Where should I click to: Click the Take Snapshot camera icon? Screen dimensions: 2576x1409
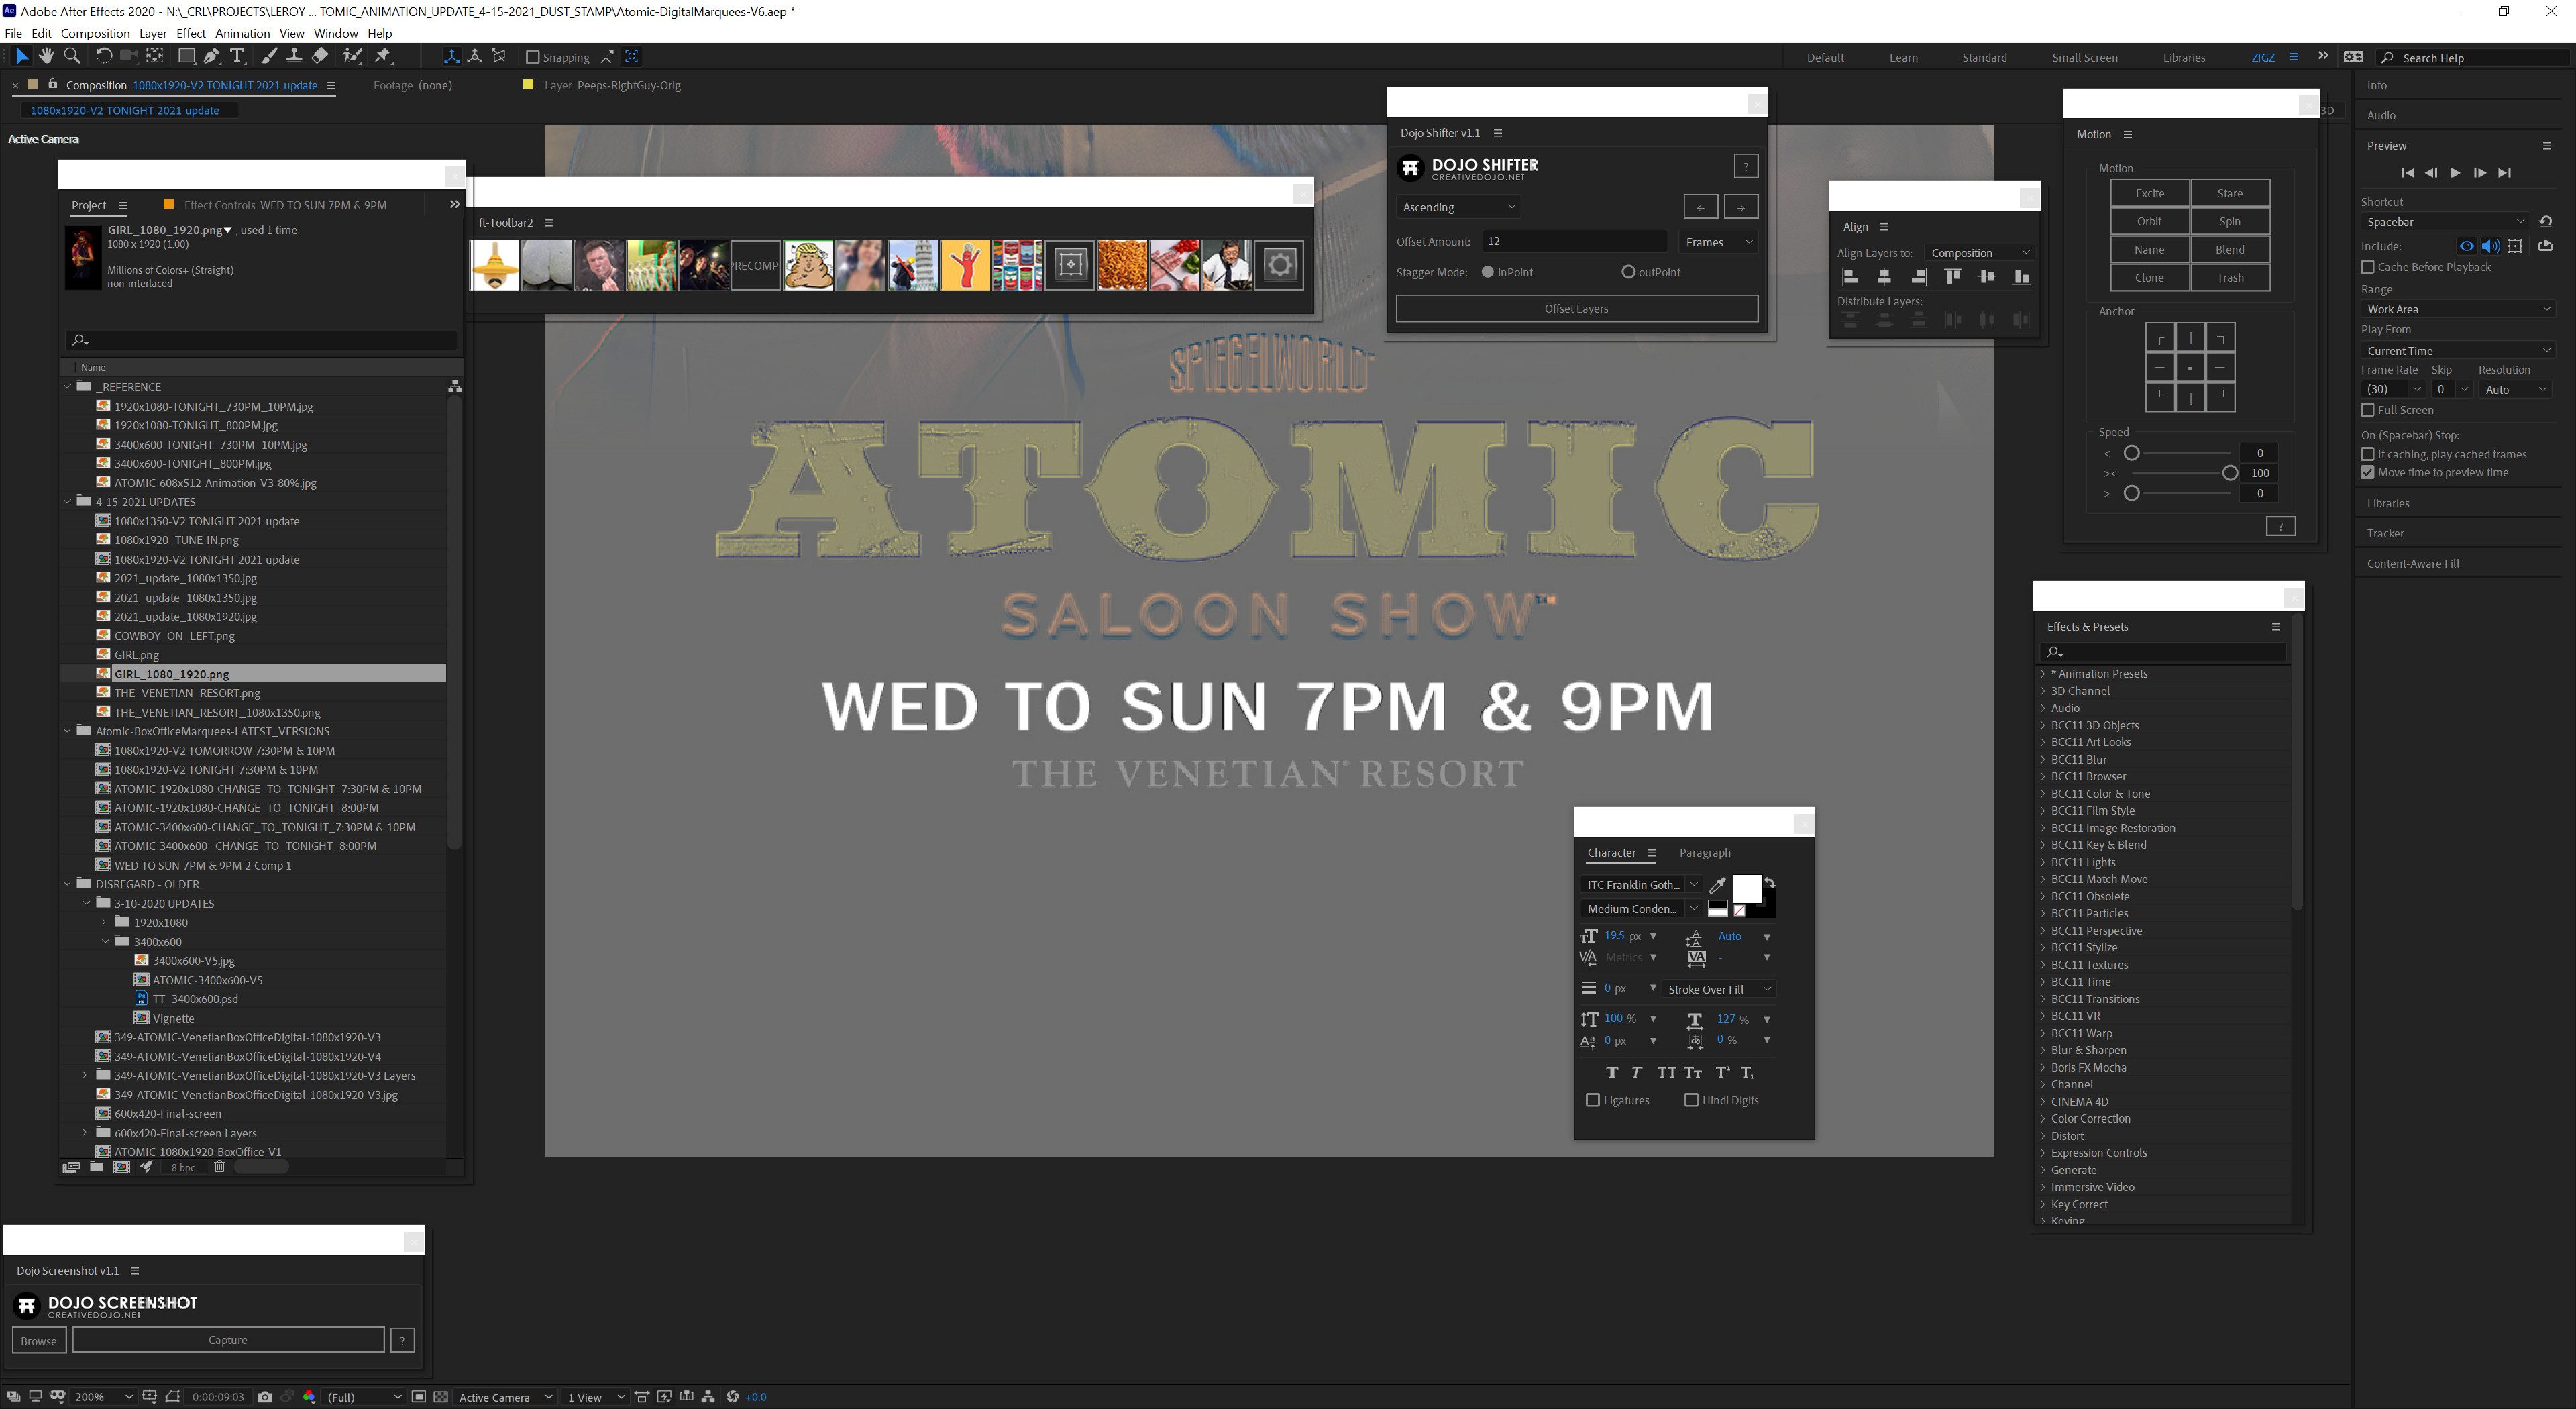(x=264, y=1397)
